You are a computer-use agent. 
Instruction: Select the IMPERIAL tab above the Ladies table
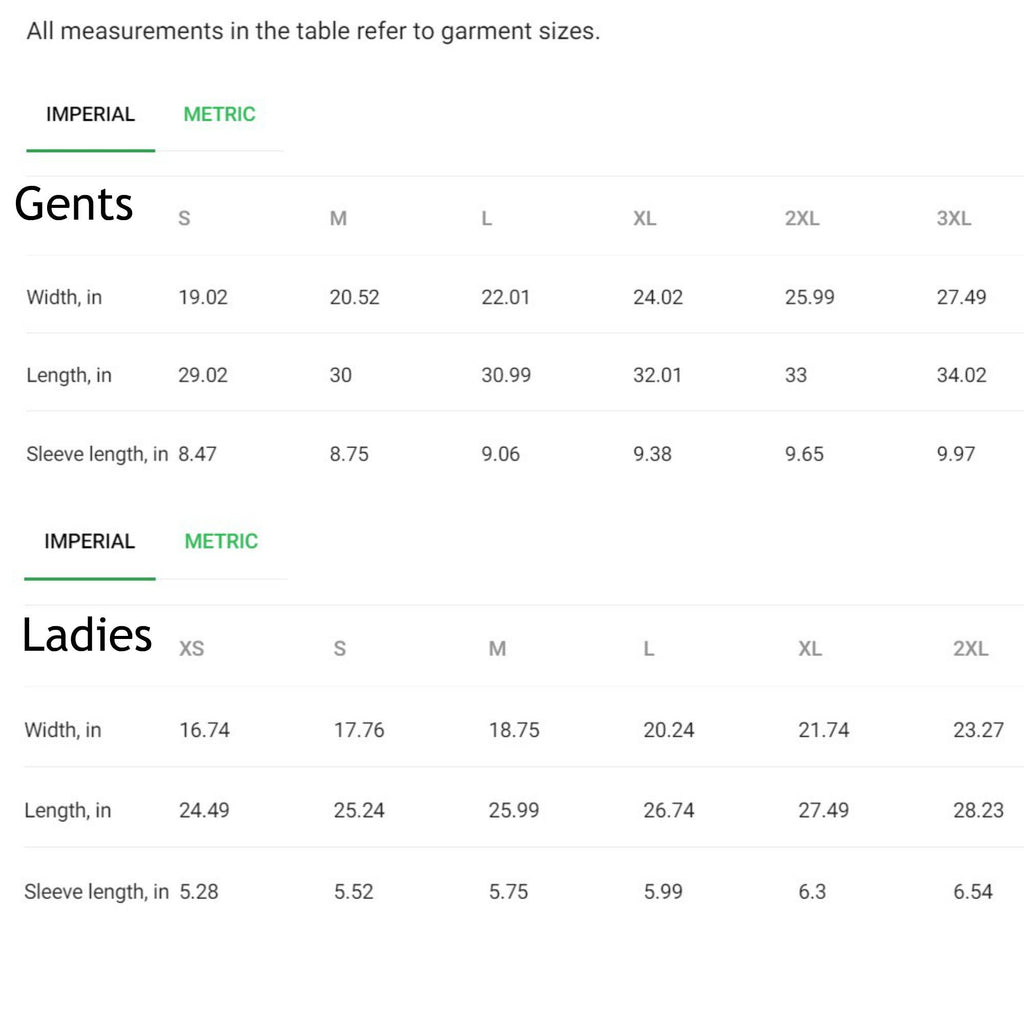tap(89, 542)
